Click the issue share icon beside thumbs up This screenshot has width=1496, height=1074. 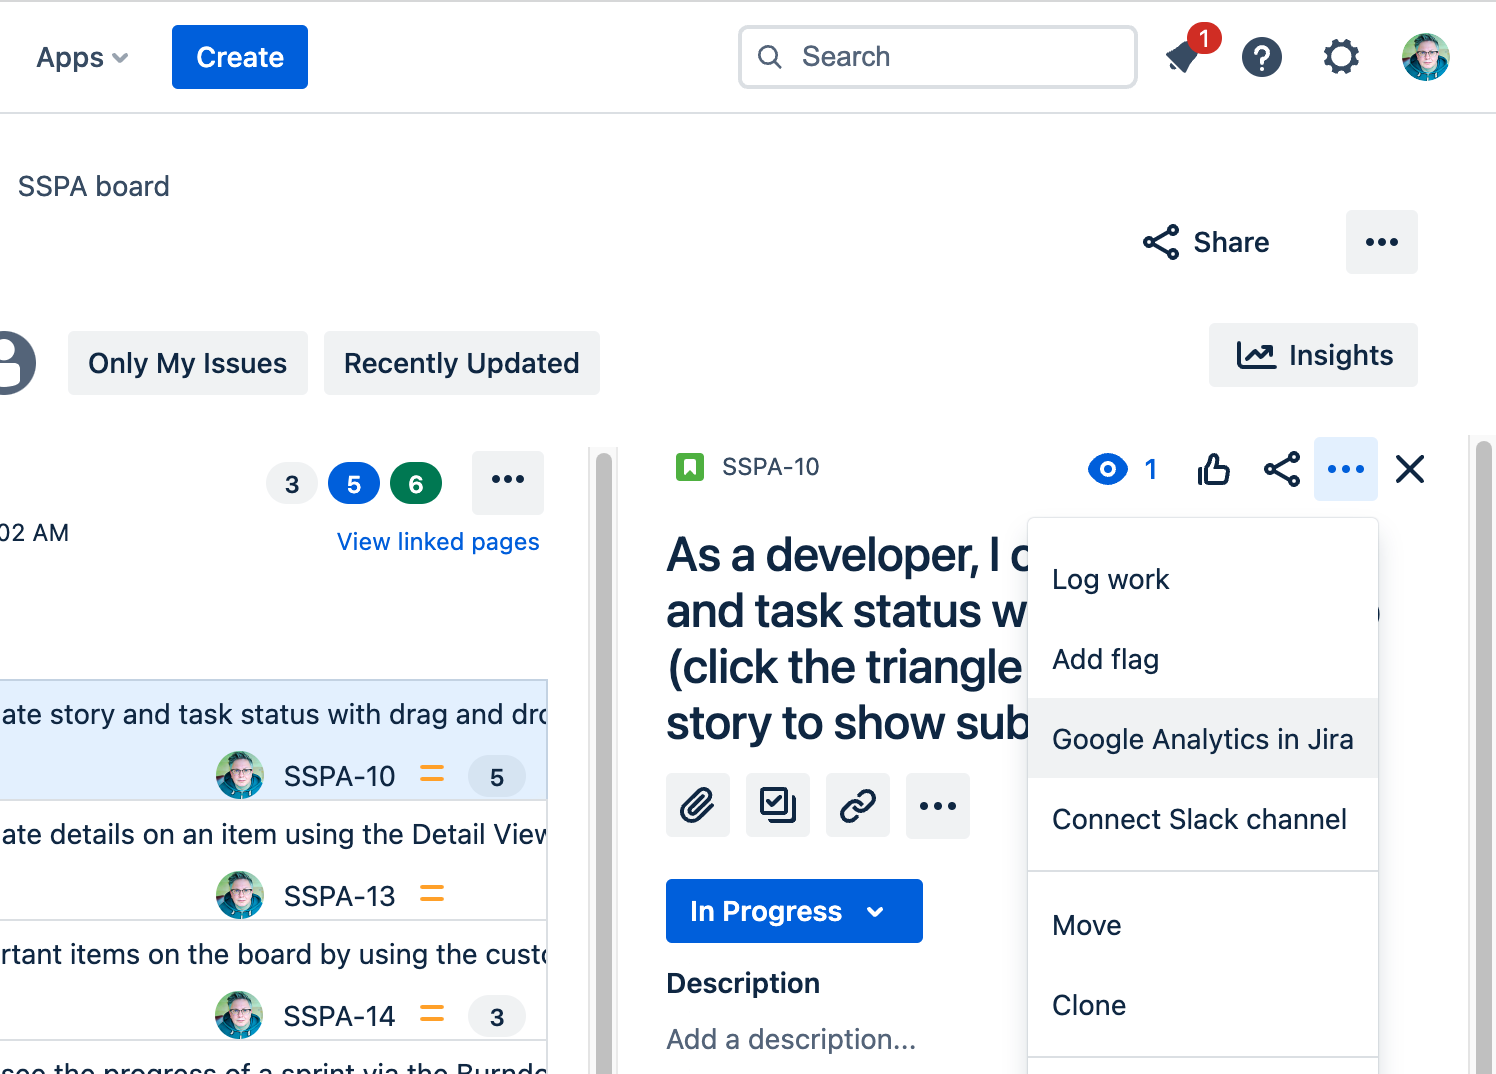(1281, 469)
